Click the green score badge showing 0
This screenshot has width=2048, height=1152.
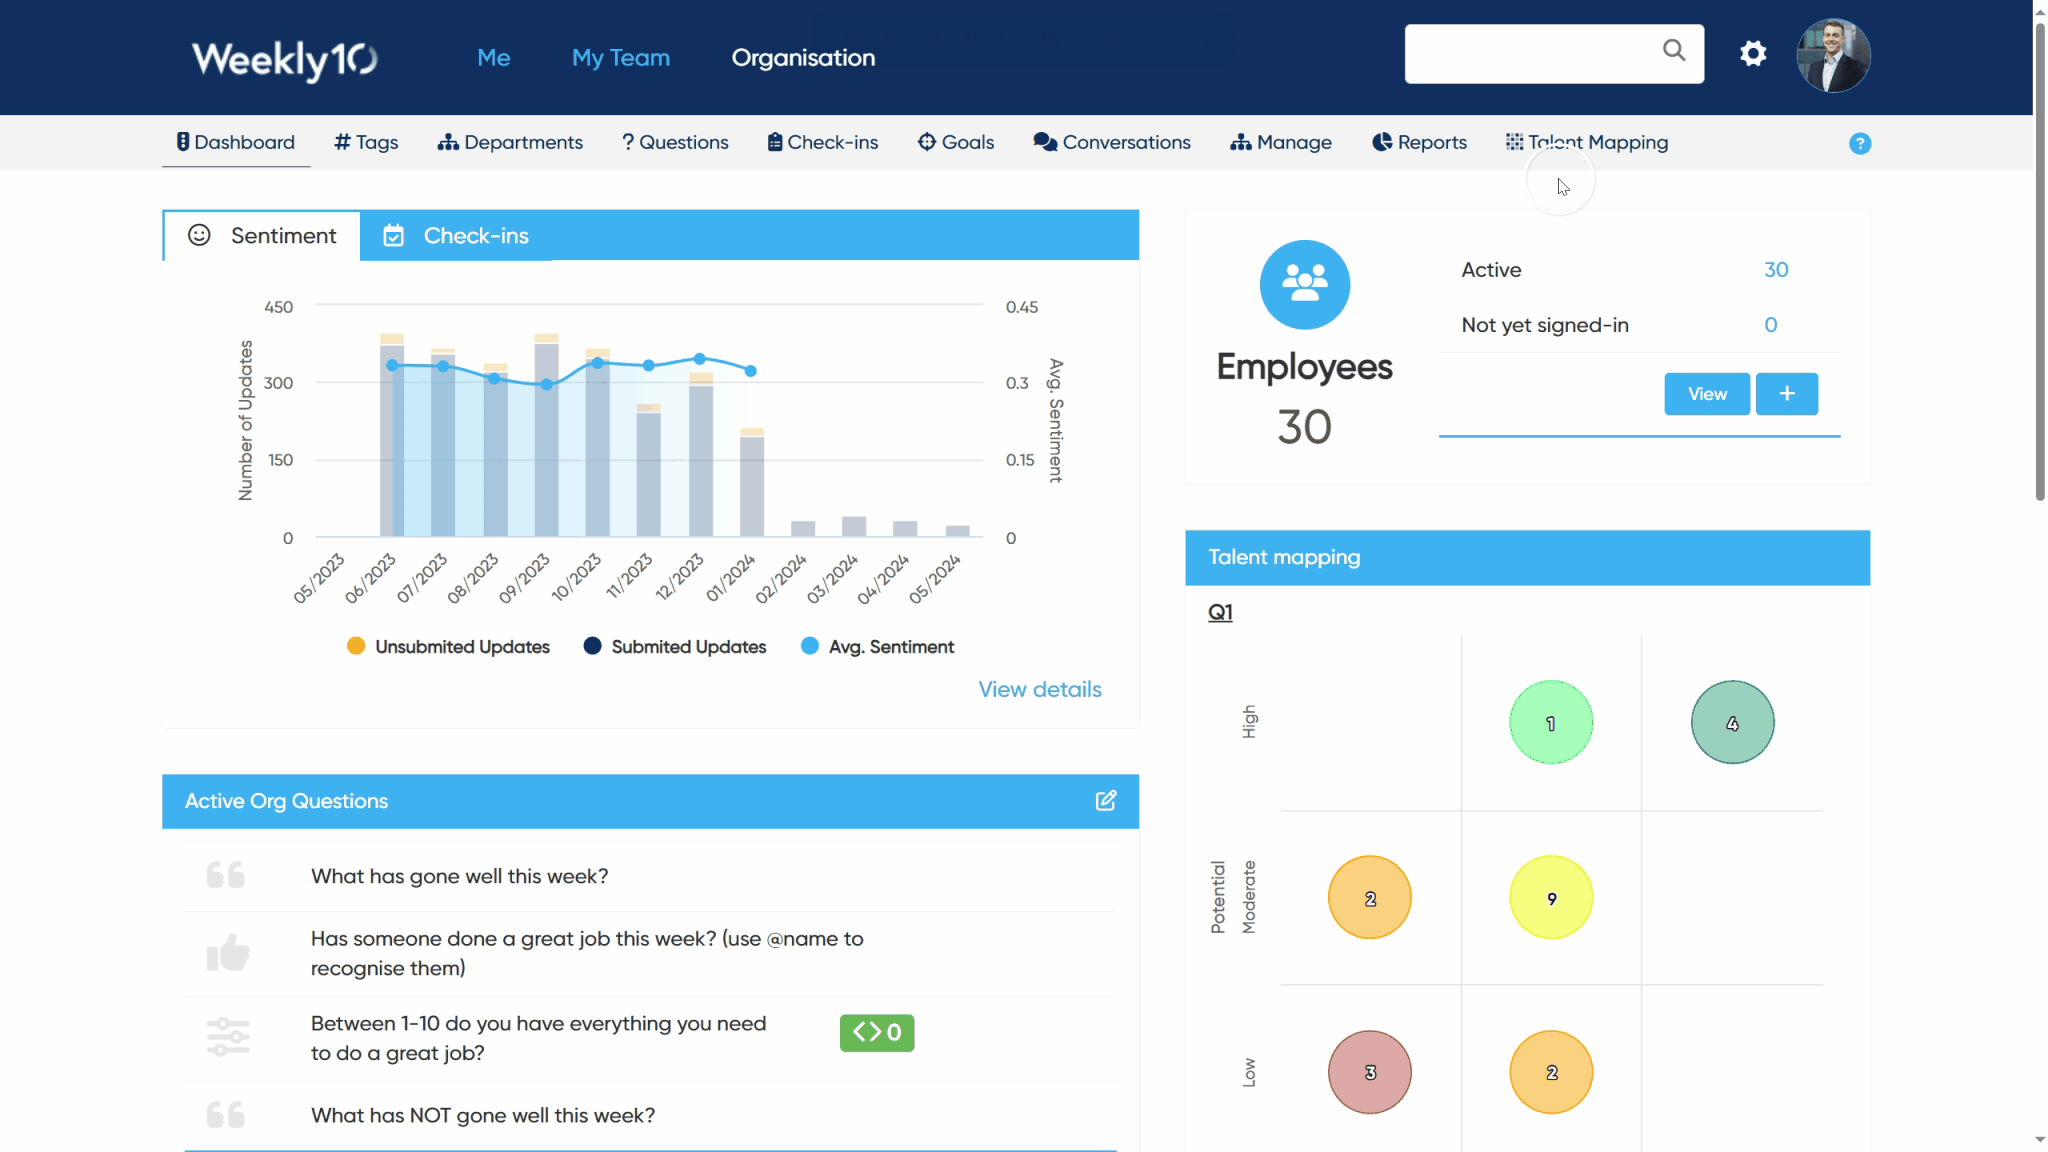tap(876, 1033)
